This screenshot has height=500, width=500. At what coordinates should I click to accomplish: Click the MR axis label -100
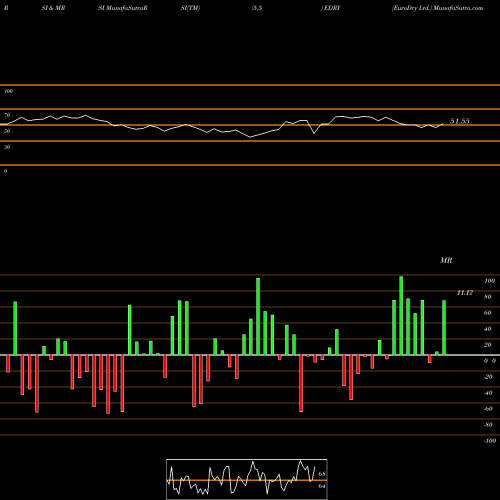click(x=489, y=441)
